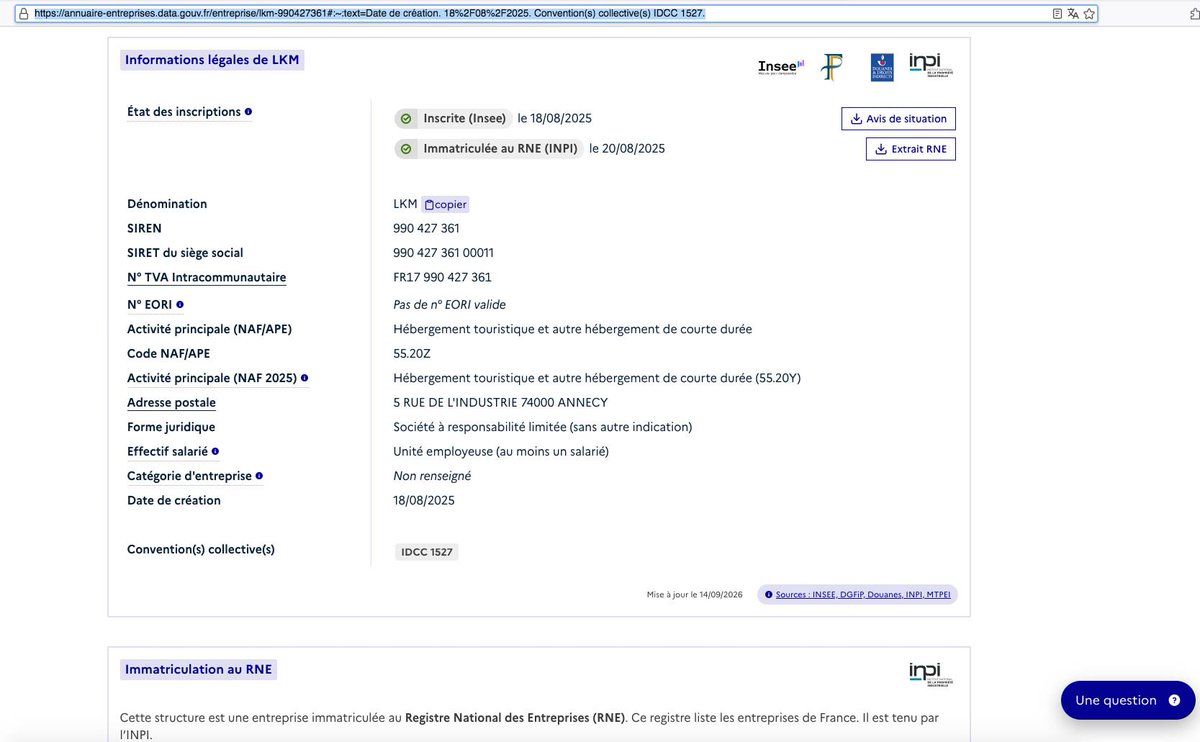Viewport: 1200px width, 742px height.
Task: Show info tooltip for Activité principale NAF 2025
Action: 304,379
